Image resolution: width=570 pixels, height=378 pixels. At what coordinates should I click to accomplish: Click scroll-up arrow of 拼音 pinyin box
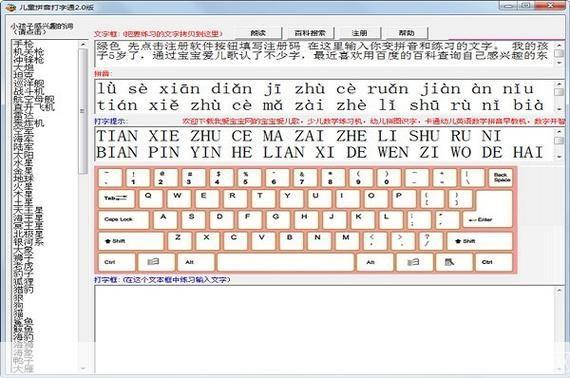559,84
